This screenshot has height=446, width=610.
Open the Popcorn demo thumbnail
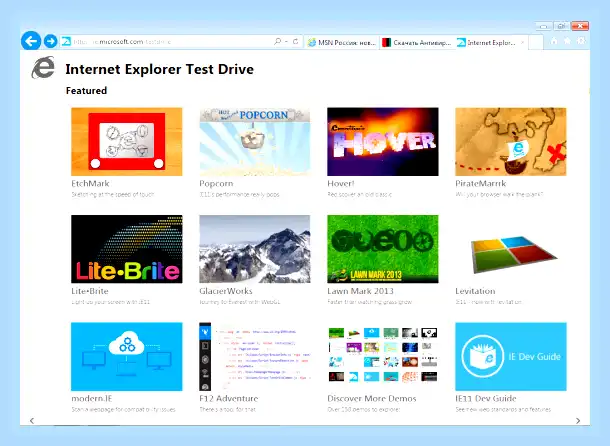click(255, 142)
